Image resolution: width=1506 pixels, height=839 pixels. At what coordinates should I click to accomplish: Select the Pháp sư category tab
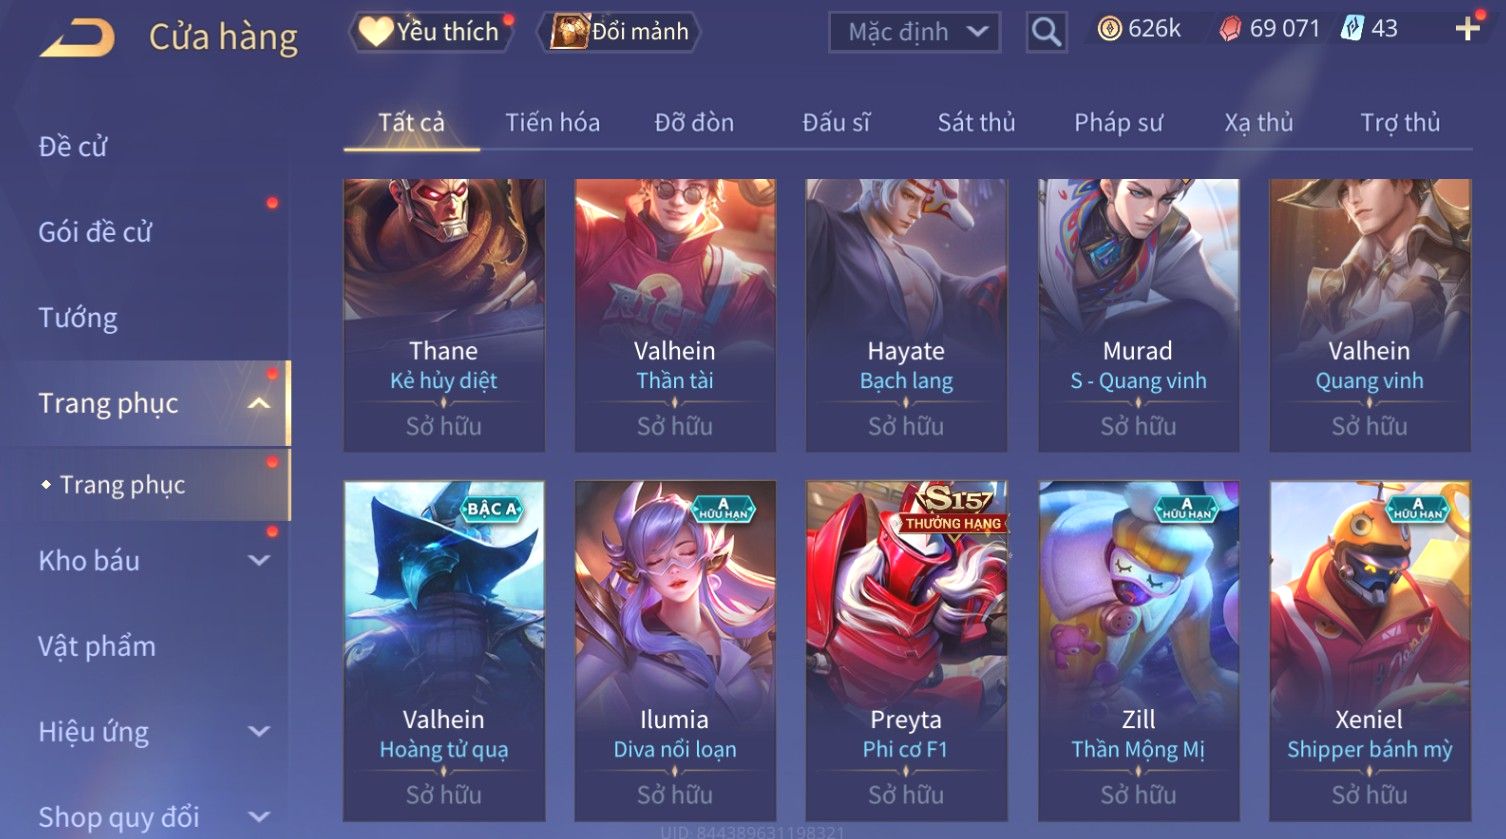1118,122
